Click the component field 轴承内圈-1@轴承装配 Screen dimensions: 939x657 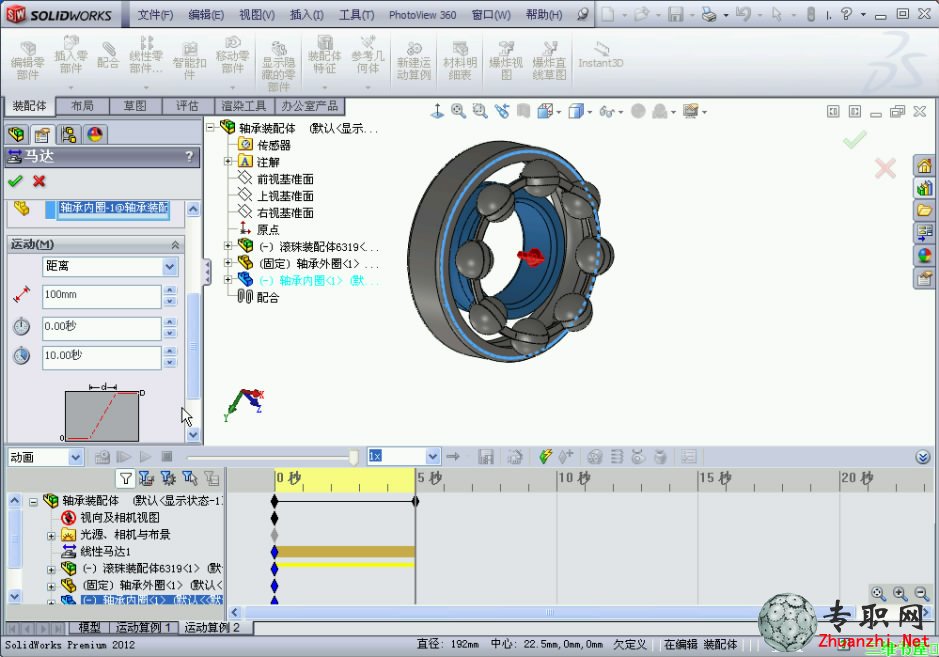click(113, 208)
